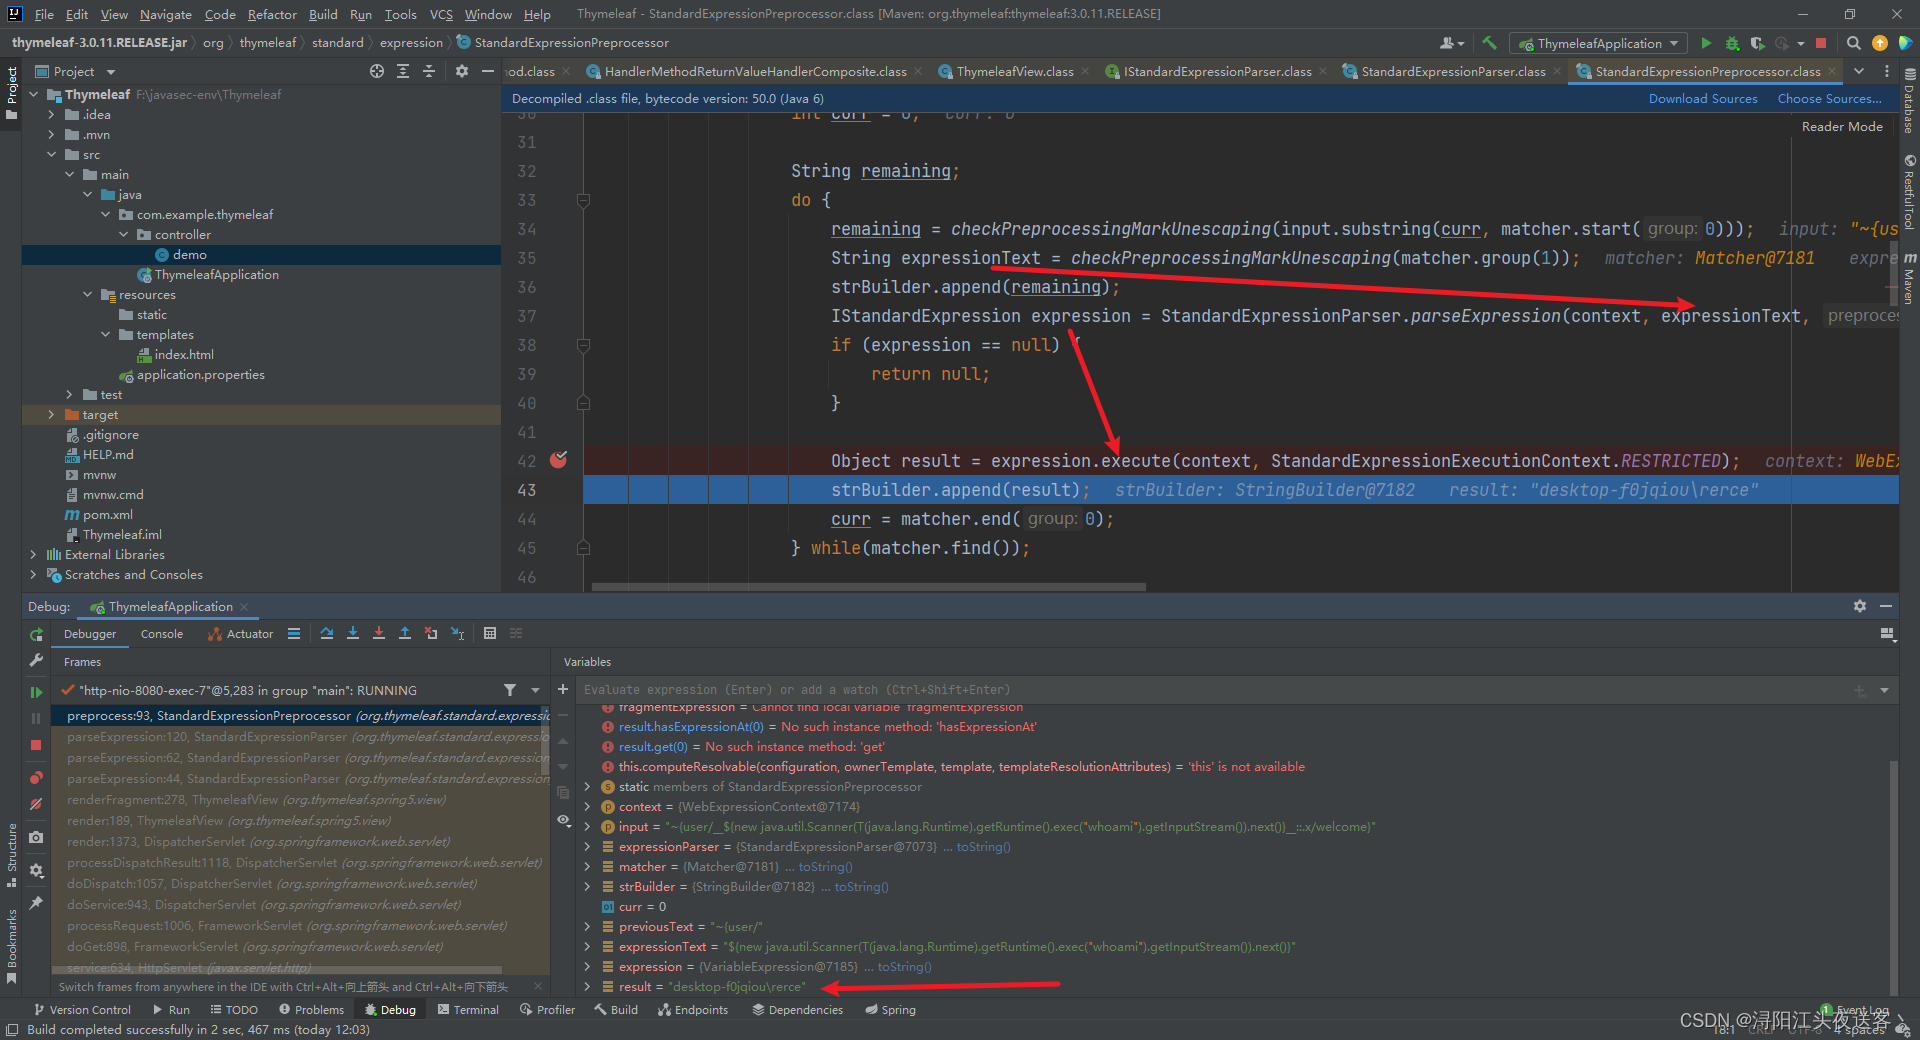Click the editor's horizontal scrollbar
Viewport: 1920px width, 1040px height.
pyautogui.click(x=868, y=587)
